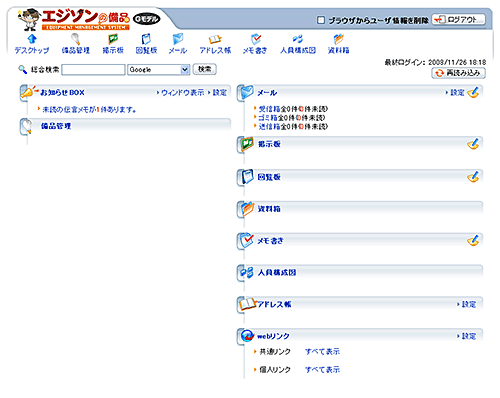Click すべて表示 next to 共通リンク
The width and height of the screenshot is (500, 398).
pyautogui.click(x=322, y=351)
